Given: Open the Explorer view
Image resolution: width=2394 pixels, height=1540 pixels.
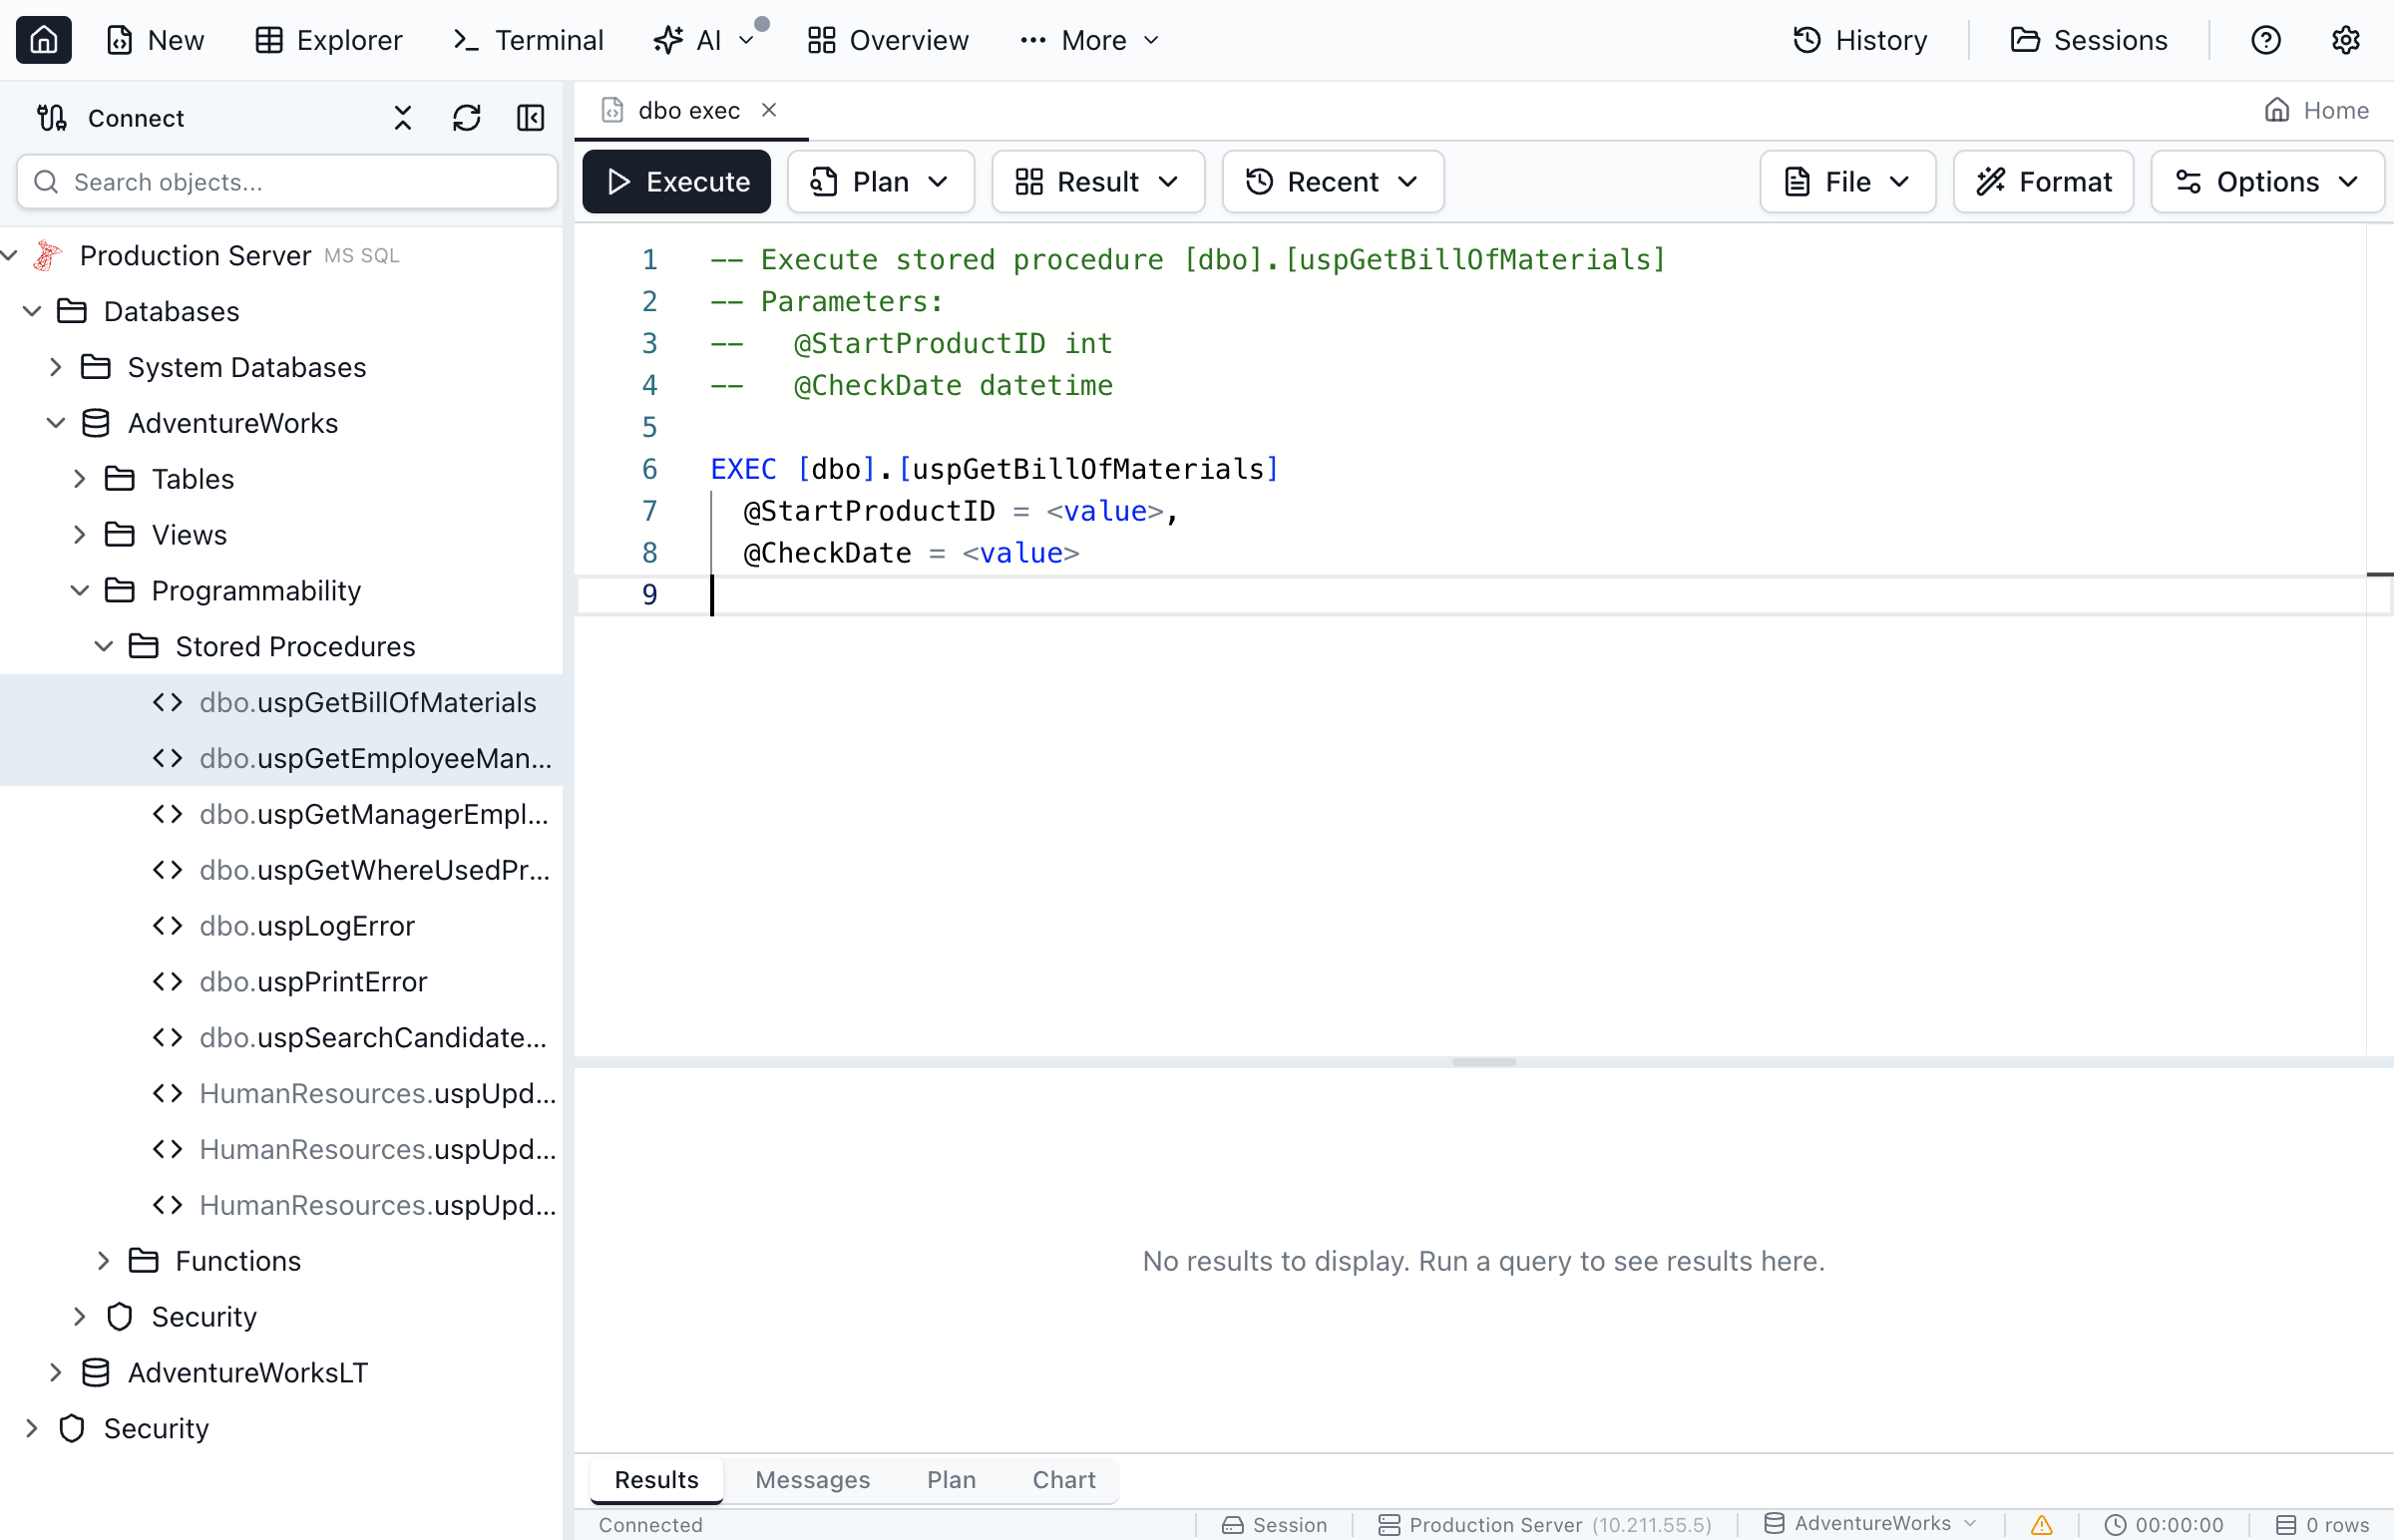Looking at the screenshot, I should click(328, 40).
